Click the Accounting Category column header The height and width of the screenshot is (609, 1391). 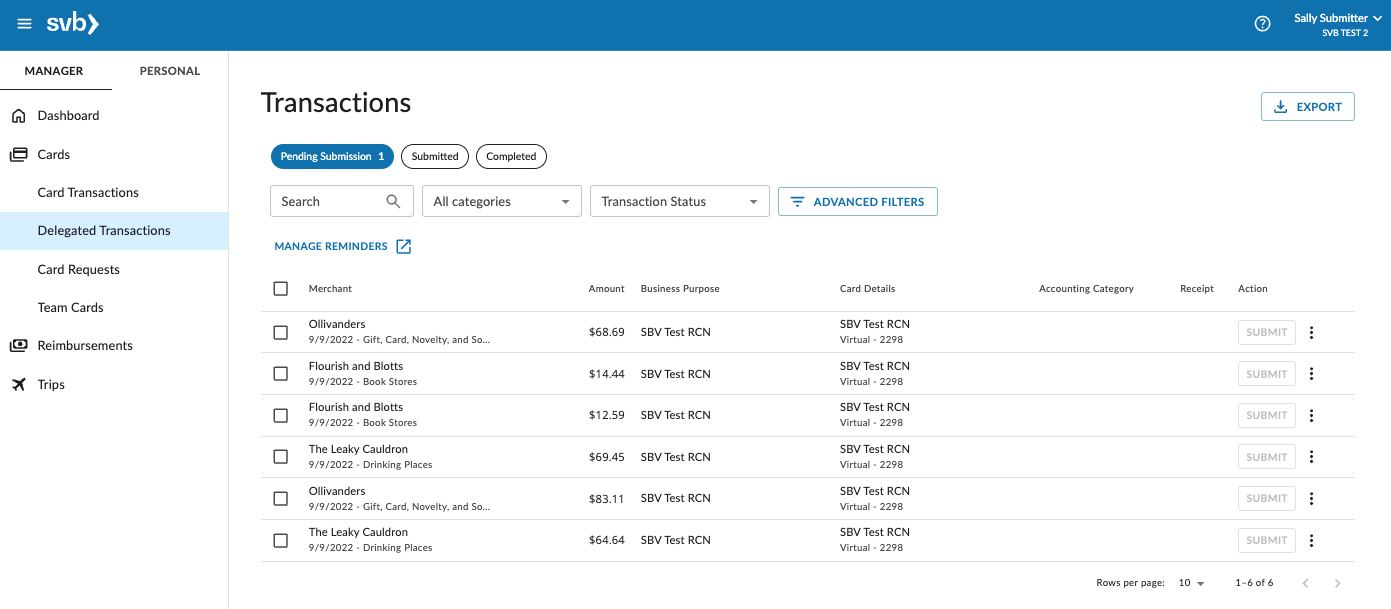[x=1086, y=289]
